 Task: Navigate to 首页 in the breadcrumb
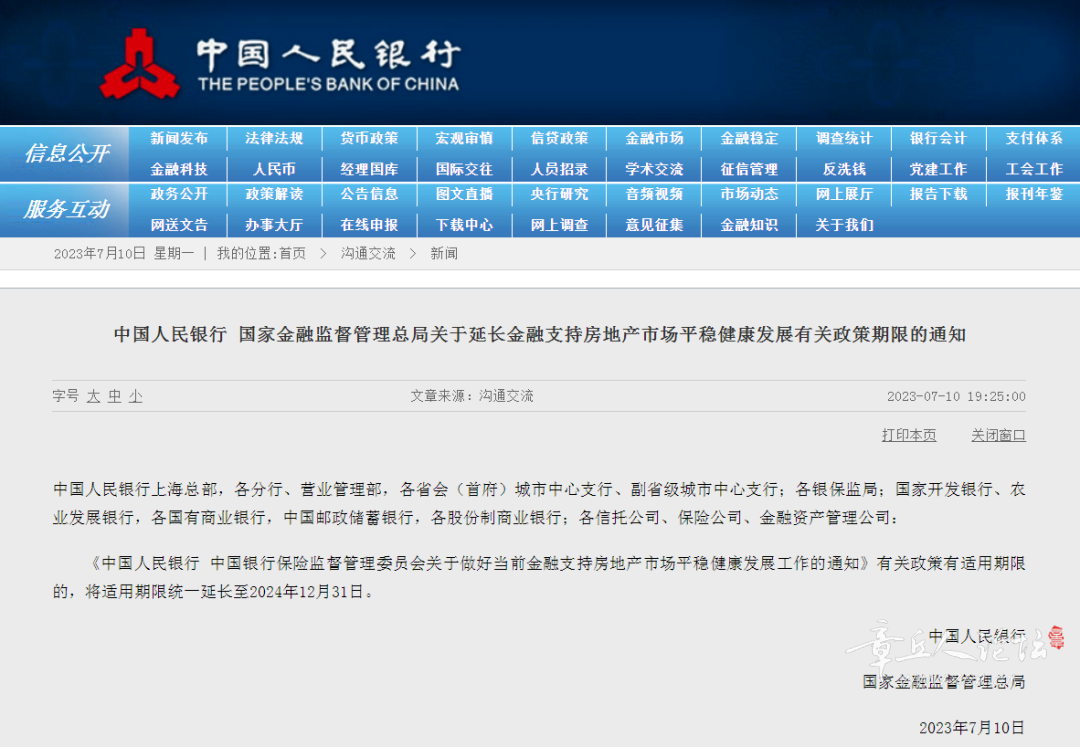point(292,254)
